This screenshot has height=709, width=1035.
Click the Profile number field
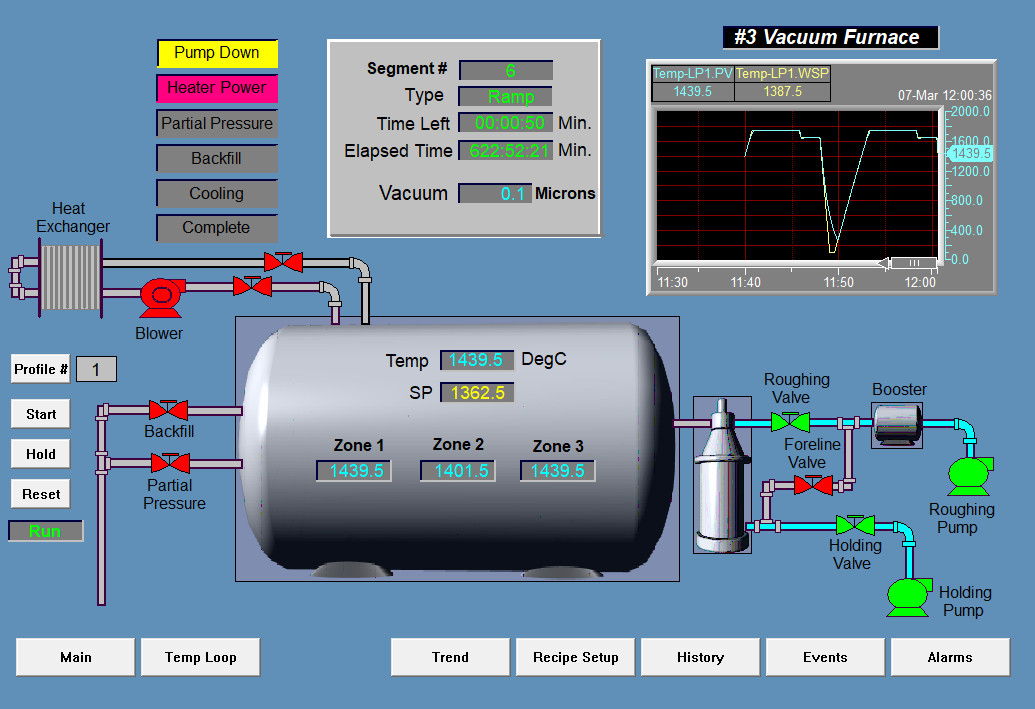coord(95,368)
